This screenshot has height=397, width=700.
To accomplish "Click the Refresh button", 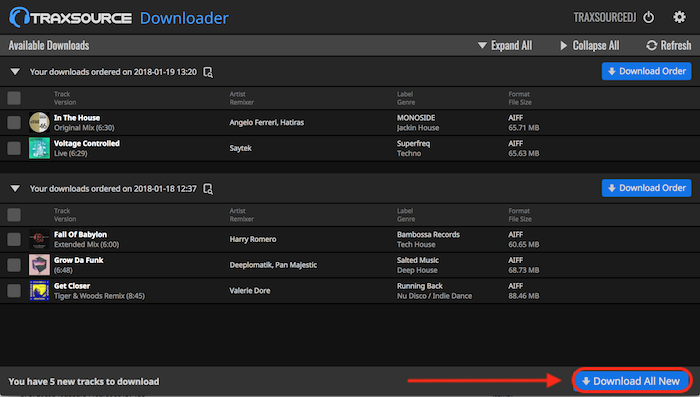I will (668, 46).
